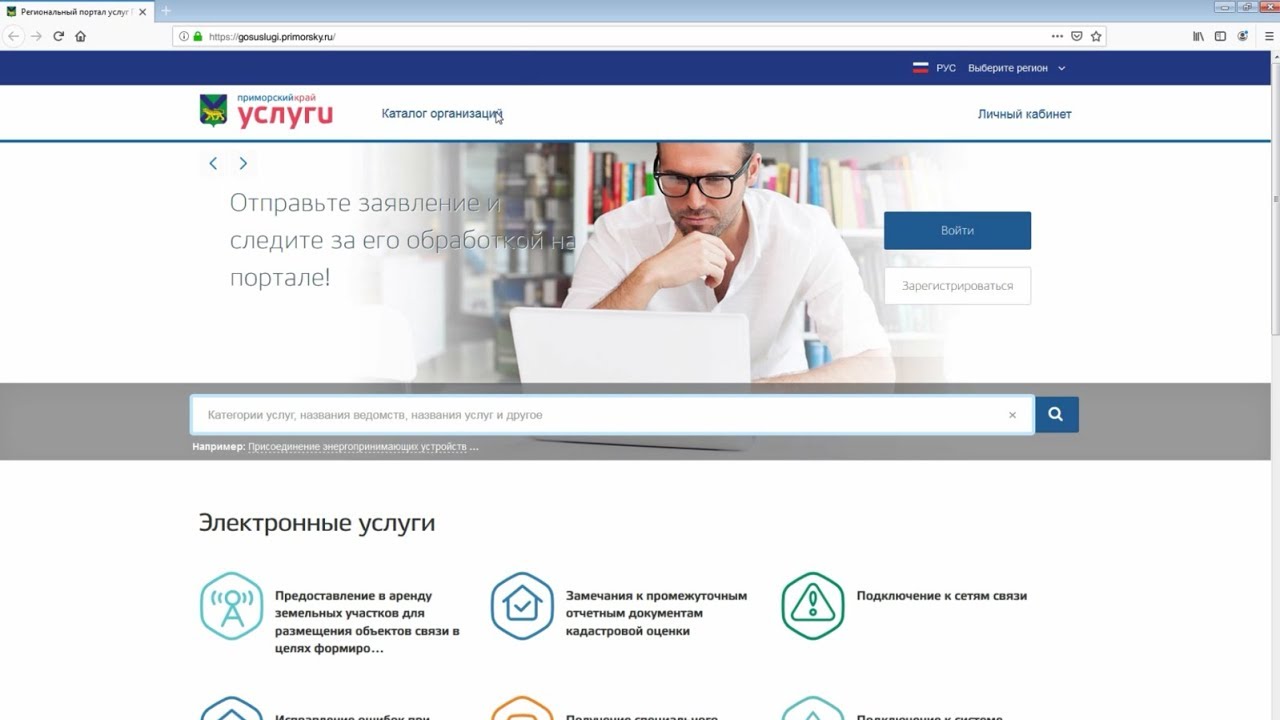Click banner text Отправьте заявление и следите
This screenshot has height=720, width=1280.
point(403,240)
